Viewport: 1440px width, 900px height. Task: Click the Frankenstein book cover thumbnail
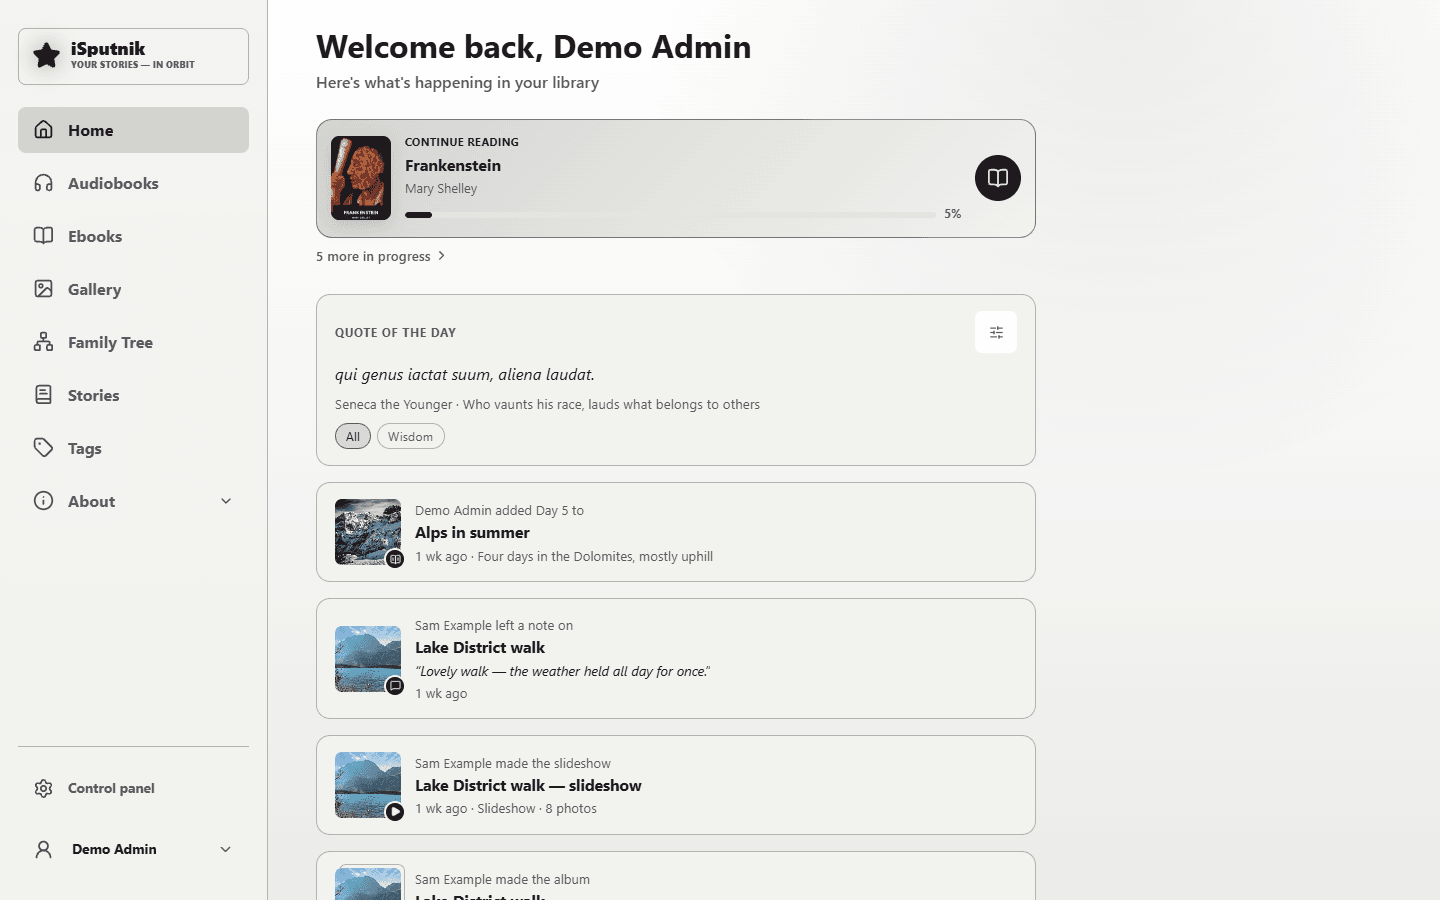pyautogui.click(x=361, y=178)
